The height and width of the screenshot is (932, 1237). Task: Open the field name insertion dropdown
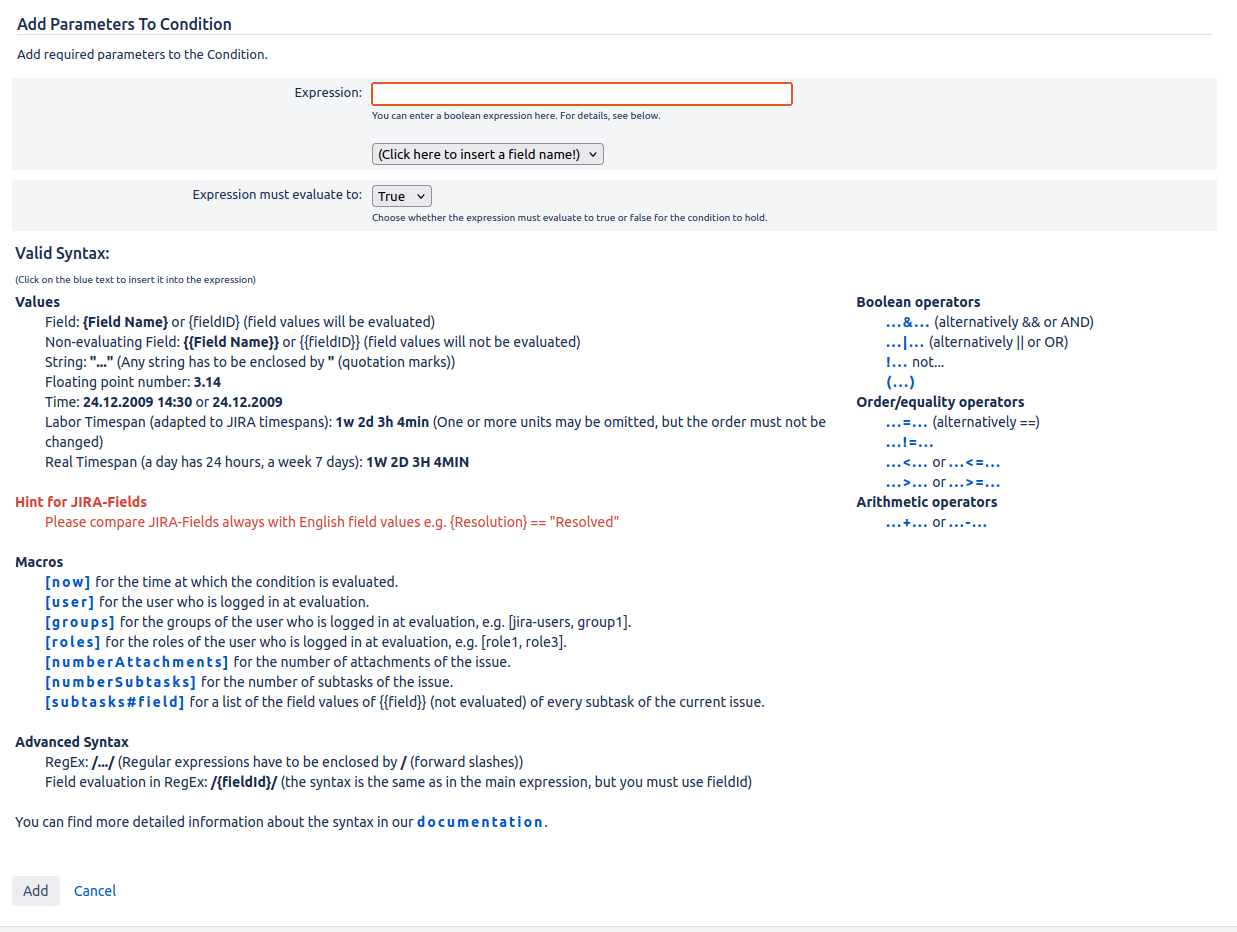pyautogui.click(x=487, y=153)
